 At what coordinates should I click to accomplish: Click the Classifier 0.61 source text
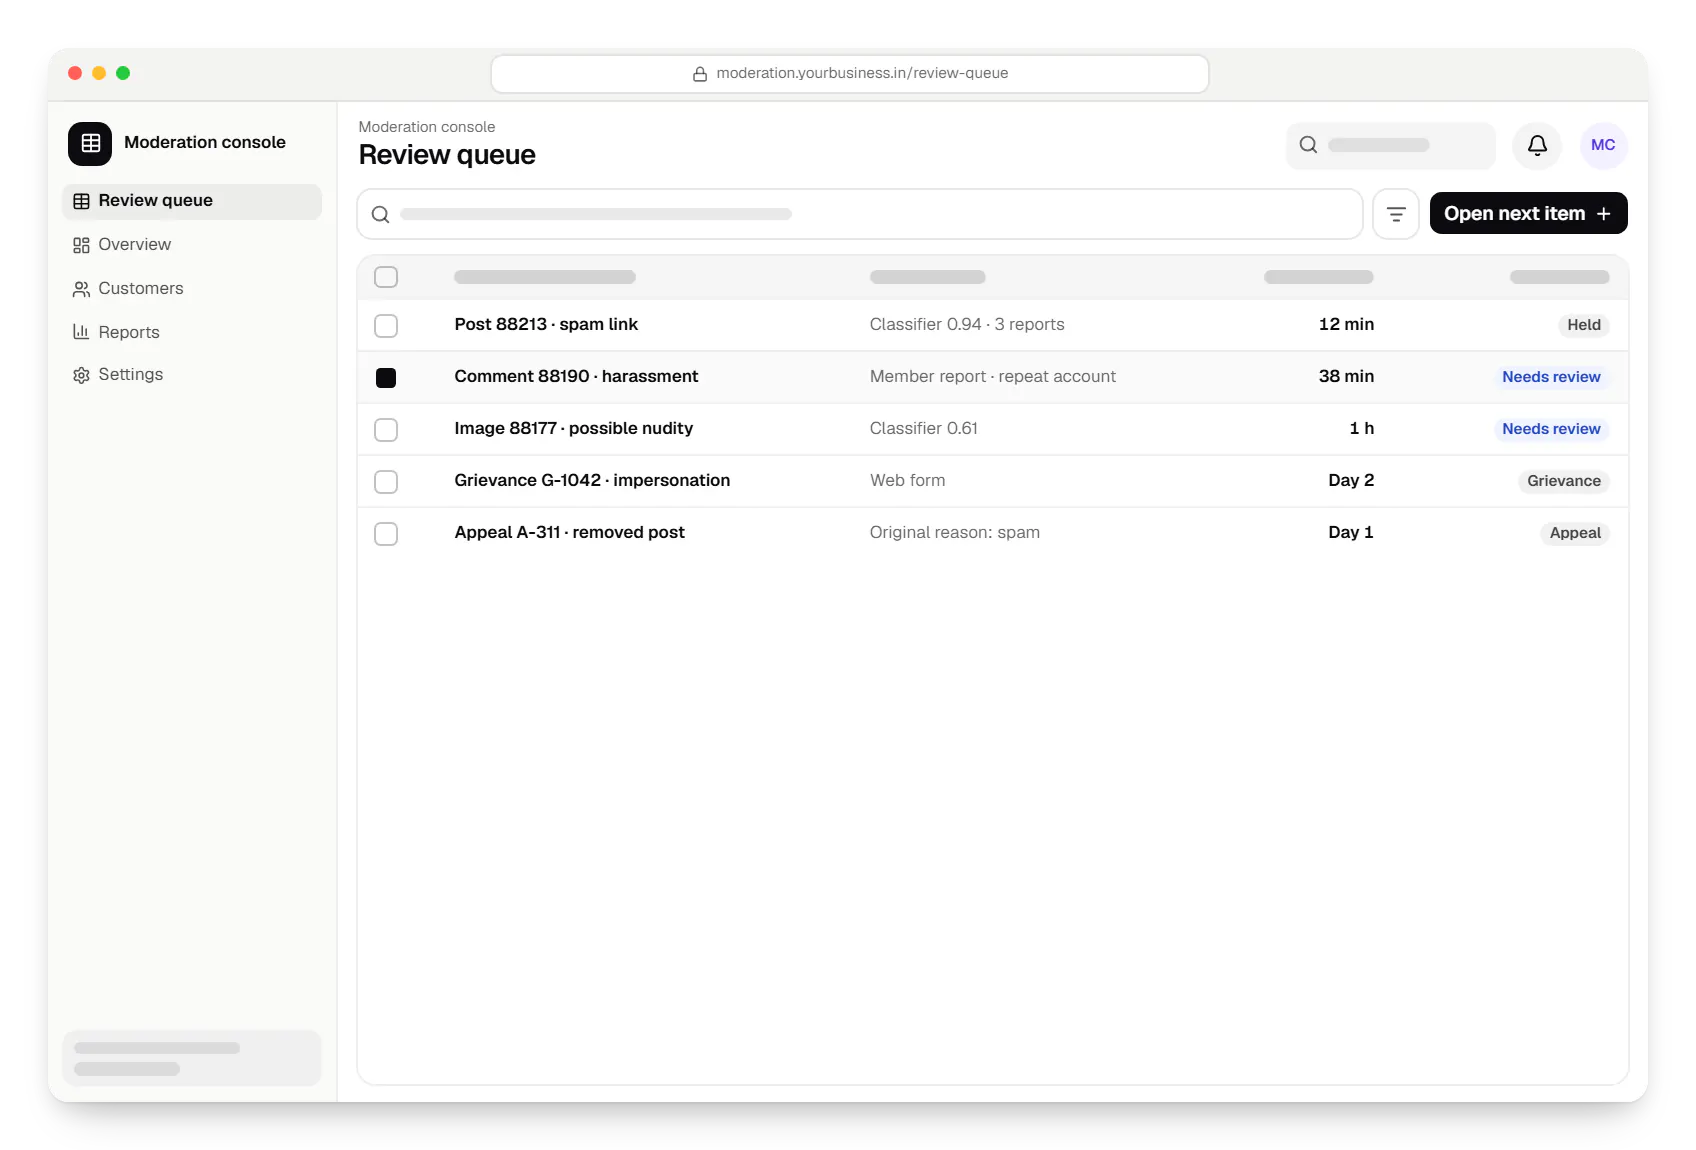[x=923, y=428]
